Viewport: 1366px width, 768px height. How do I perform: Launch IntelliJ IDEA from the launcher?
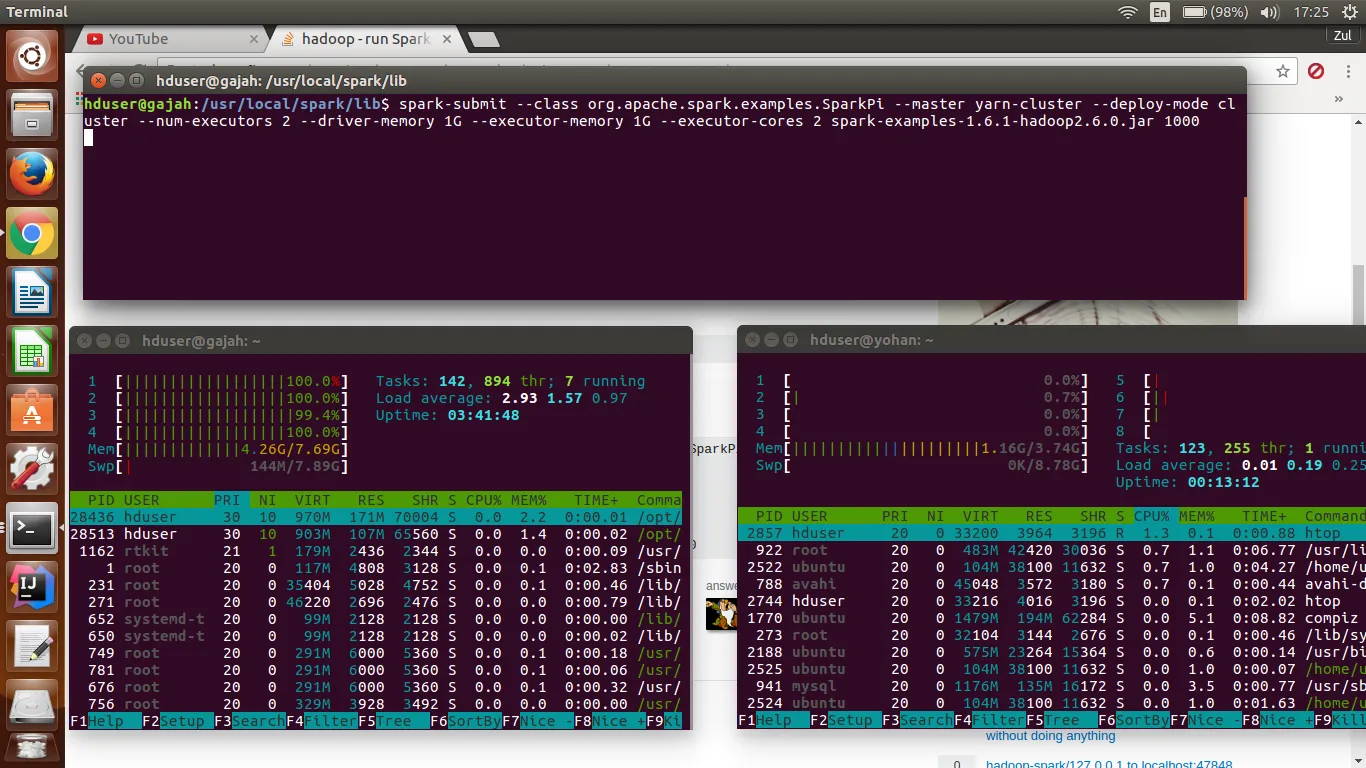pos(32,589)
